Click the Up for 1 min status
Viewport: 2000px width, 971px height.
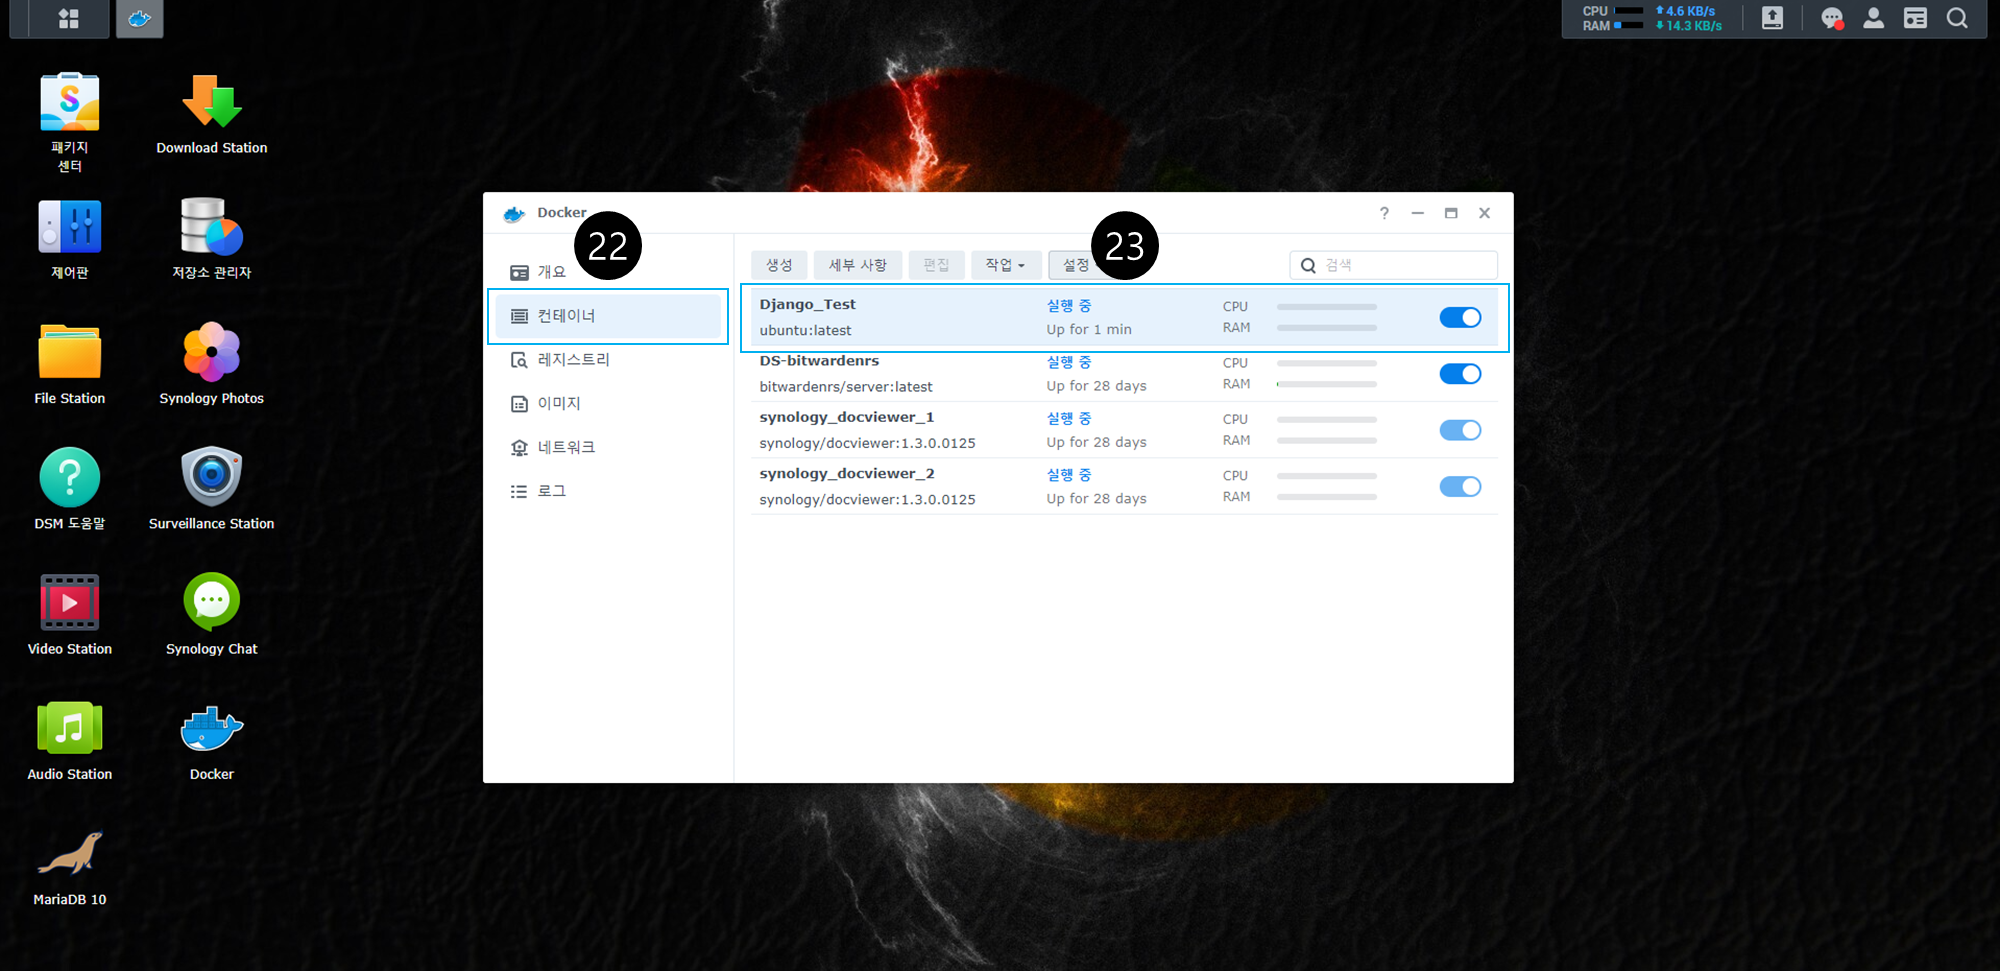(x=1089, y=330)
